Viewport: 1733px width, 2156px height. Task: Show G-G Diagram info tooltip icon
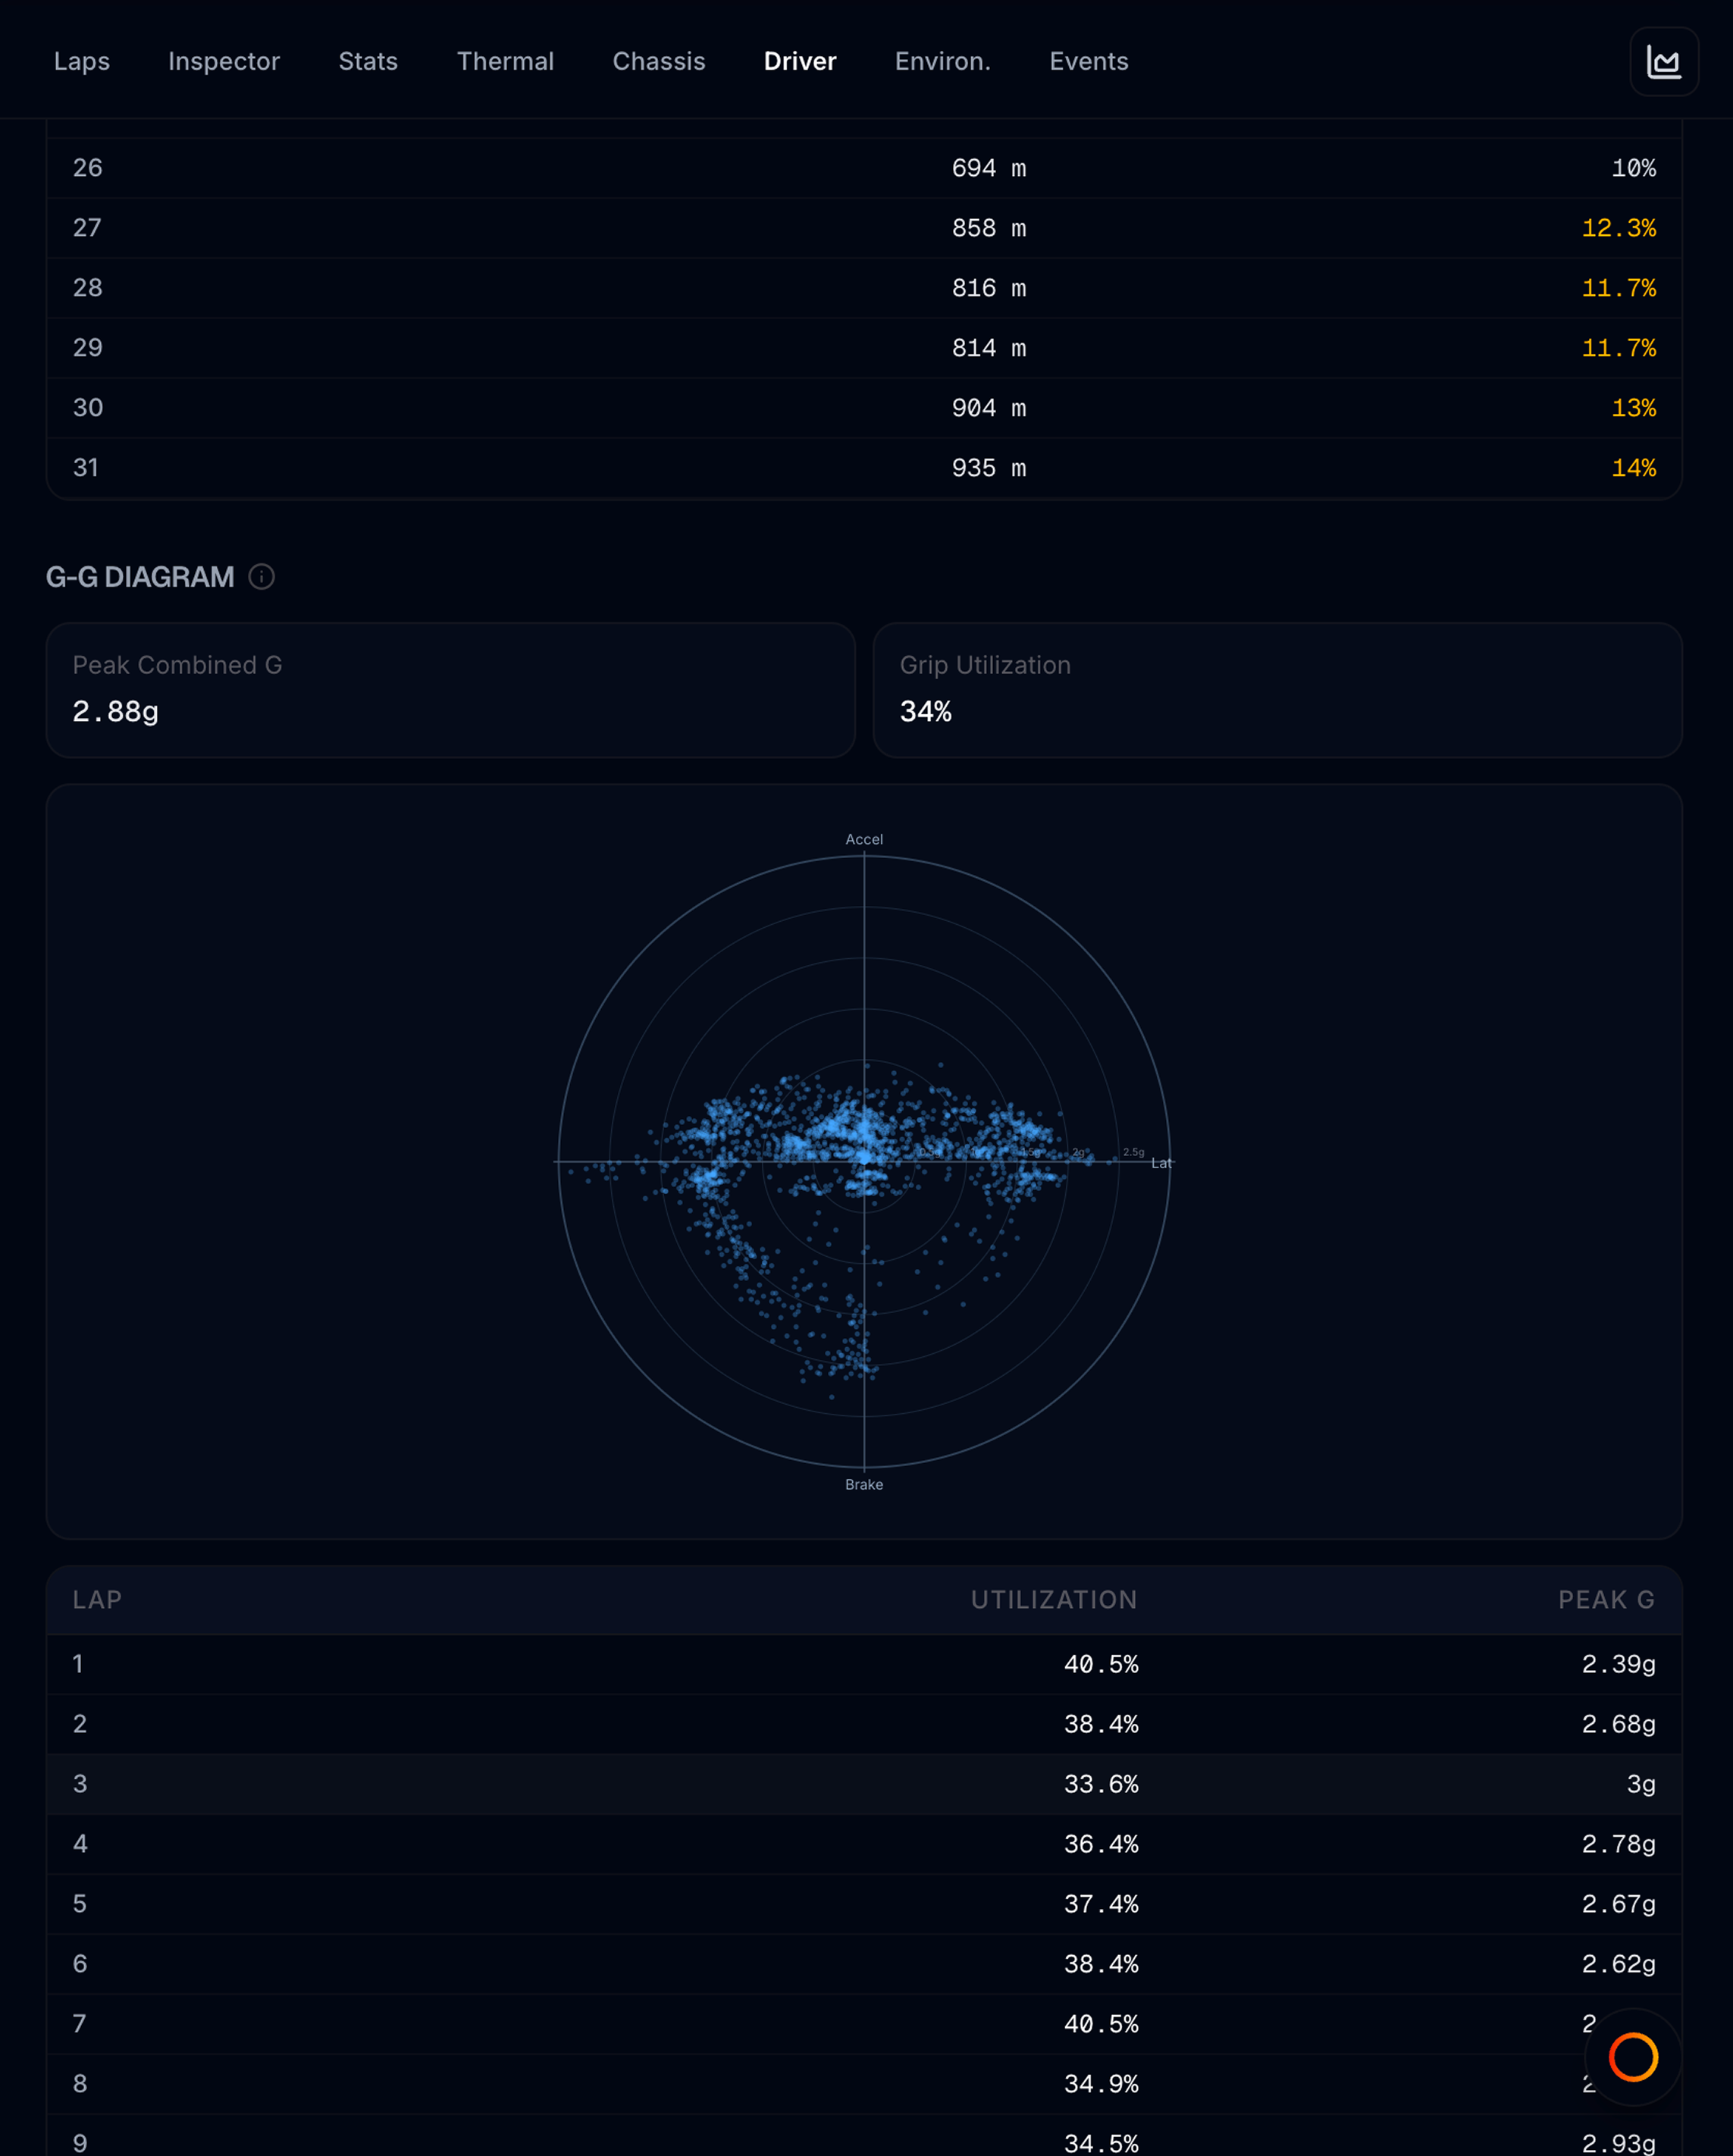point(261,577)
